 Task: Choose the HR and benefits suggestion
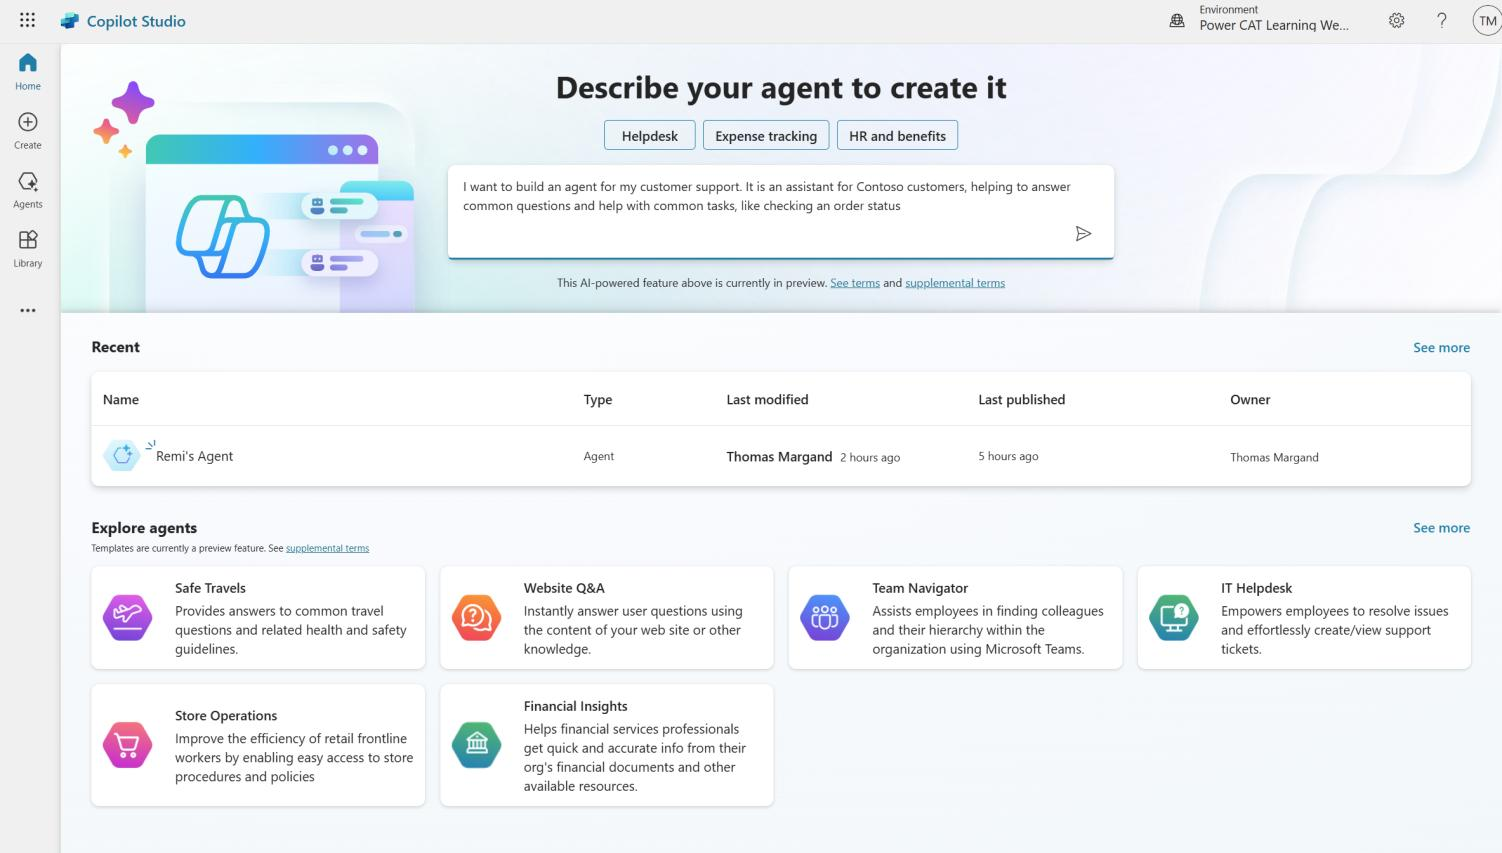coord(897,136)
